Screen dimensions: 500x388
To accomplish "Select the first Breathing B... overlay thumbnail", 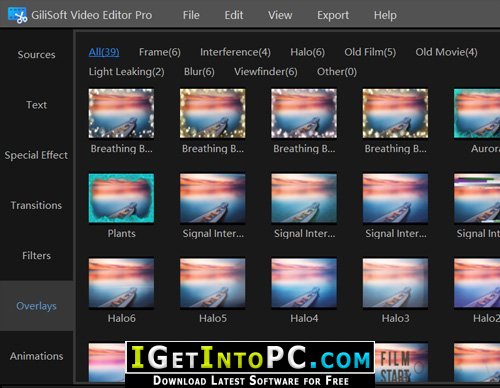I will click(121, 113).
